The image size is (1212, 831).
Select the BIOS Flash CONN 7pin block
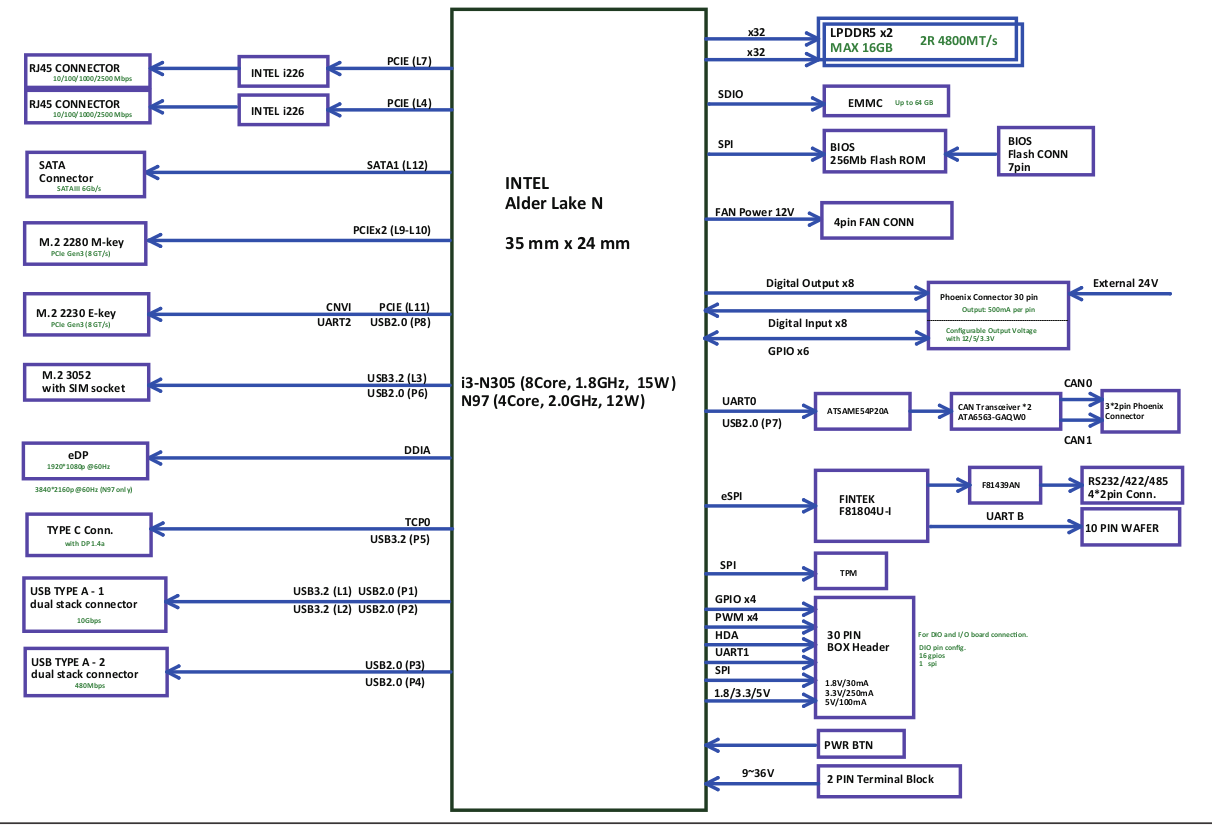coord(1046,153)
